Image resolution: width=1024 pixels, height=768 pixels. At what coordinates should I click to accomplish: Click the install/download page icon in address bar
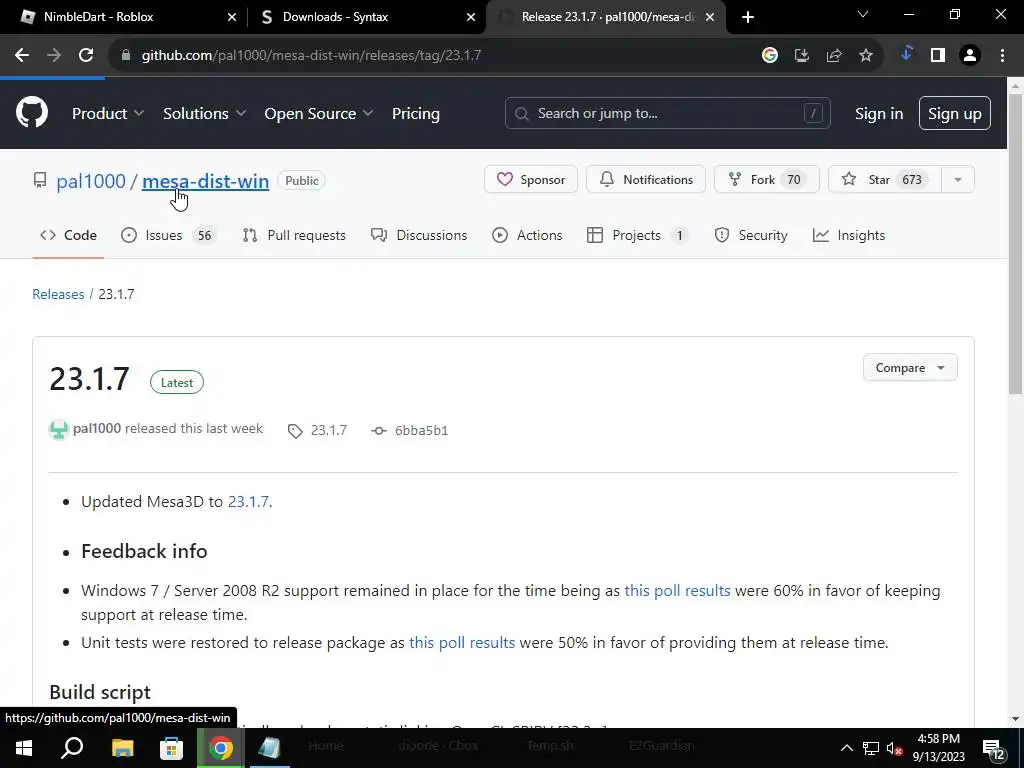tap(802, 56)
